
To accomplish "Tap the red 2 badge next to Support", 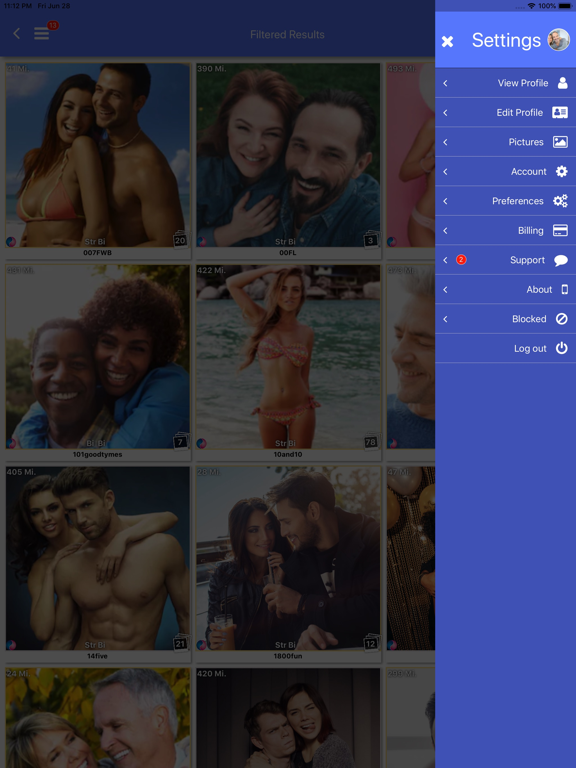I will coord(461,260).
